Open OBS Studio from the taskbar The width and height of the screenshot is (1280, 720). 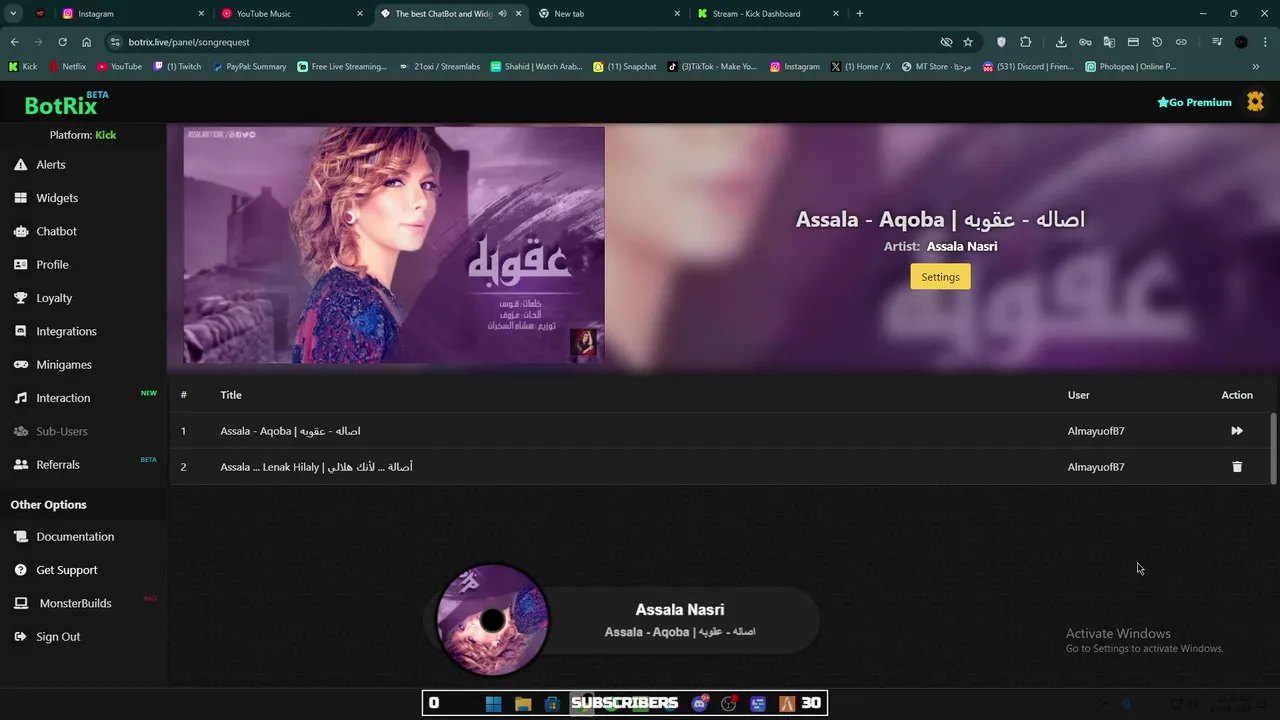[729, 704]
